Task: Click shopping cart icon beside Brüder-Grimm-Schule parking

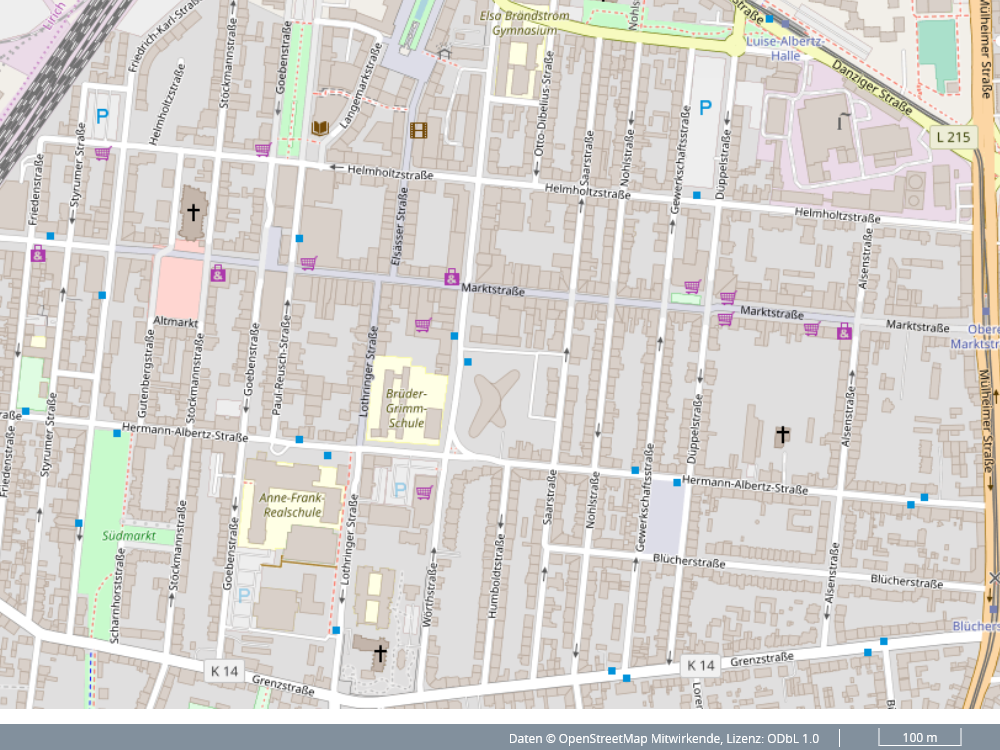Action: point(424,491)
